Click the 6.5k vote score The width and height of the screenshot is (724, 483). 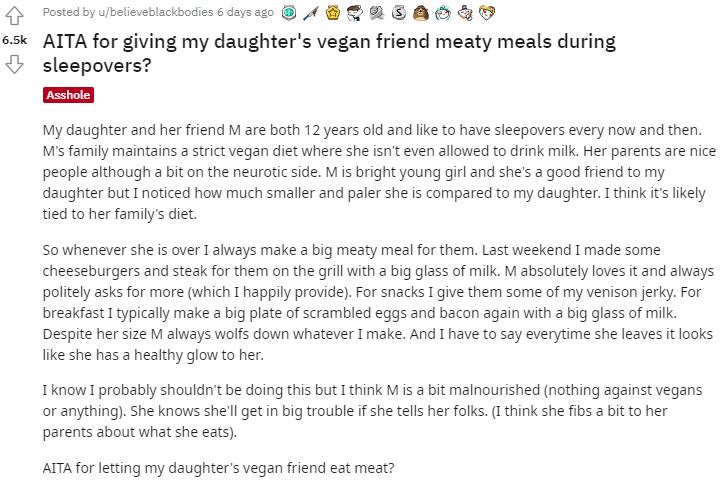14,40
